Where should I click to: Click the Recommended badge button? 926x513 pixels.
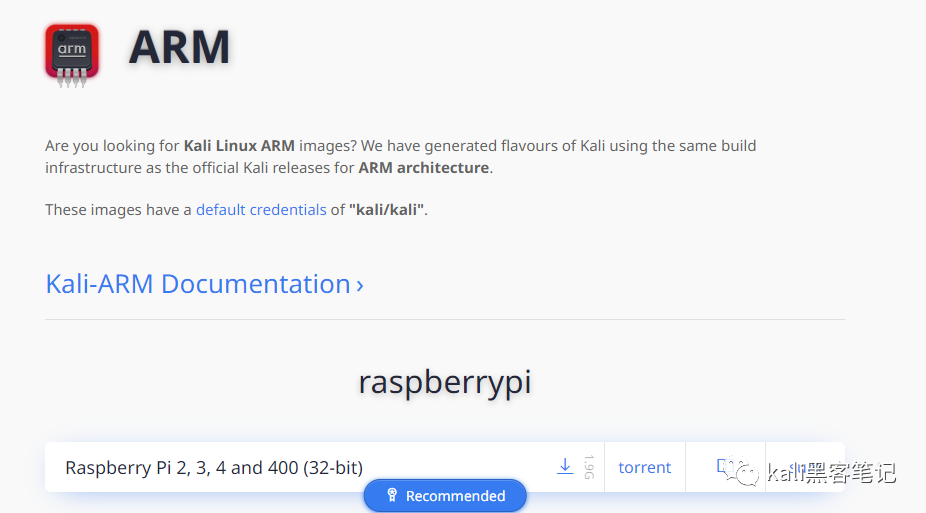coord(445,496)
